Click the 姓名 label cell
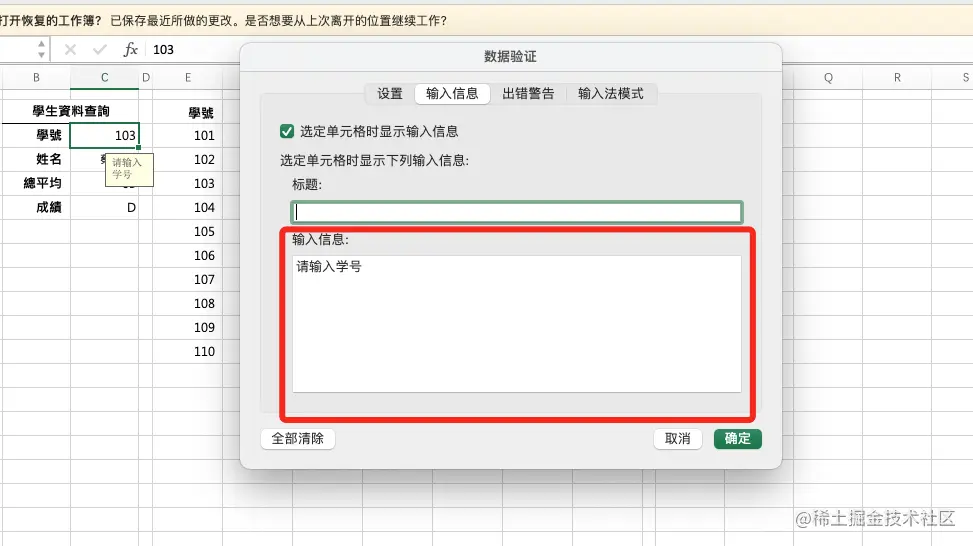The width and height of the screenshot is (973, 546). (x=36, y=159)
